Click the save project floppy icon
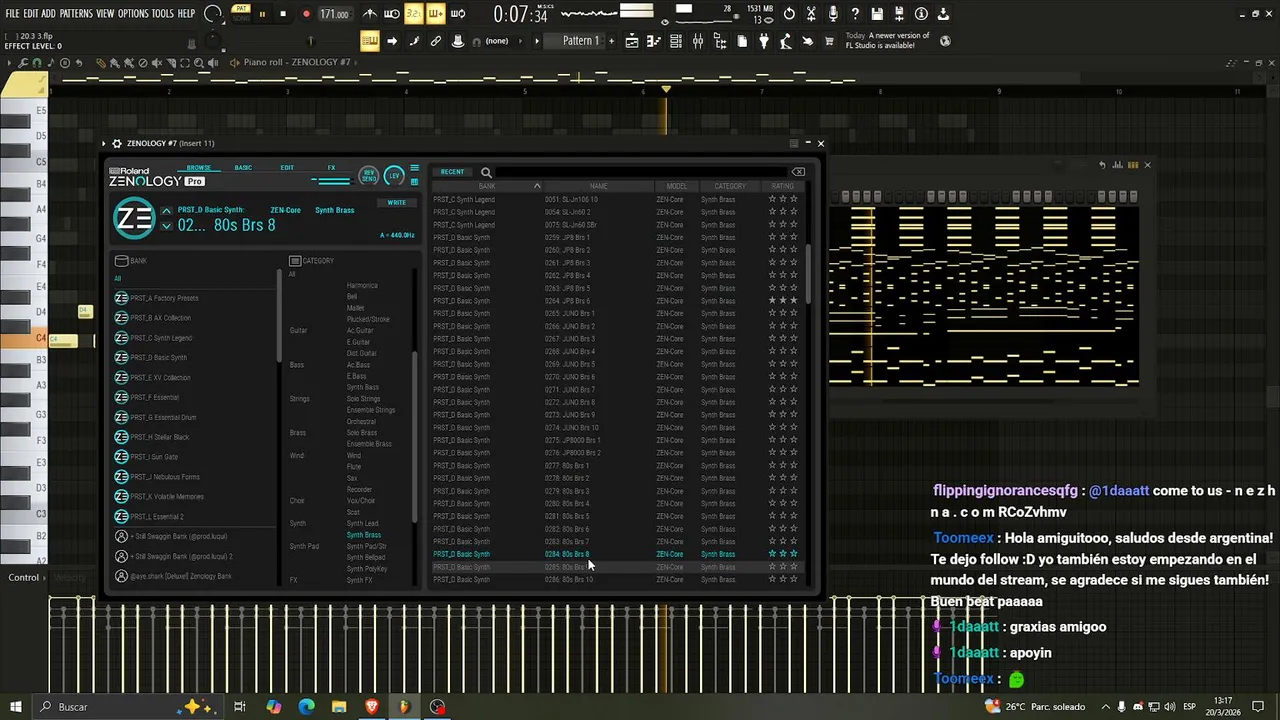The width and height of the screenshot is (1280, 720). 877,14
